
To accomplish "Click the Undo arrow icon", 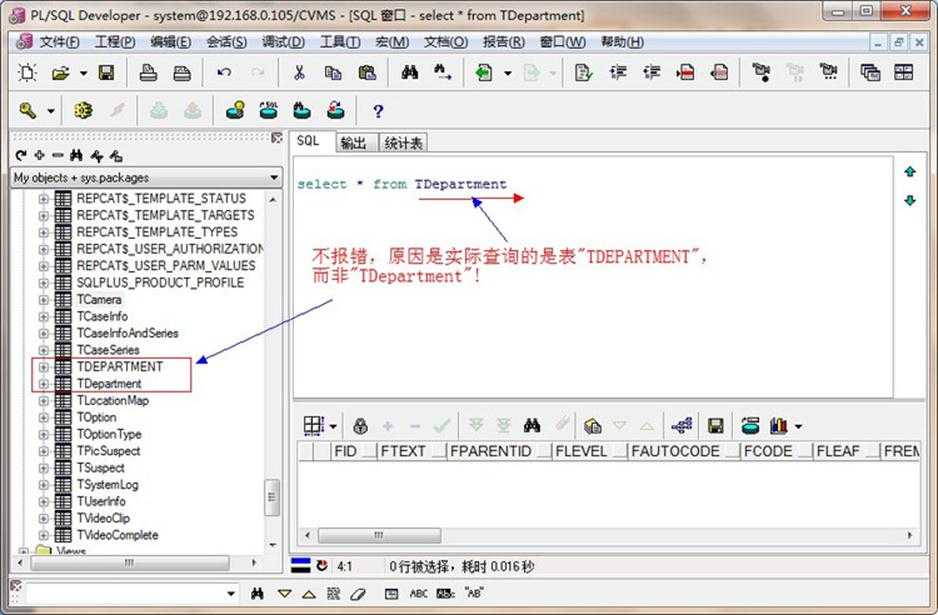I will pyautogui.click(x=224, y=72).
